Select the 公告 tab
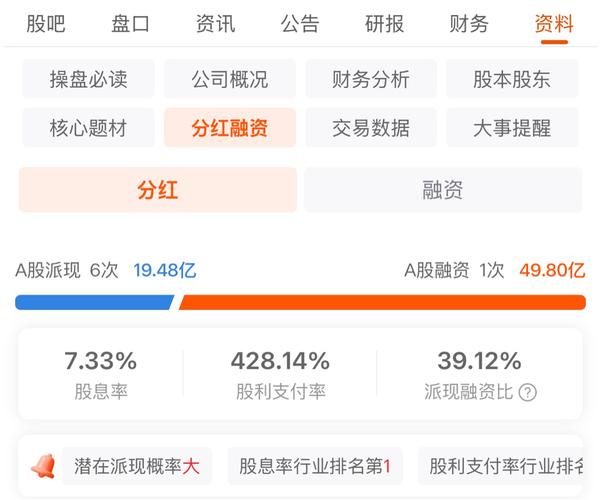The height and width of the screenshot is (500, 601). click(x=300, y=23)
